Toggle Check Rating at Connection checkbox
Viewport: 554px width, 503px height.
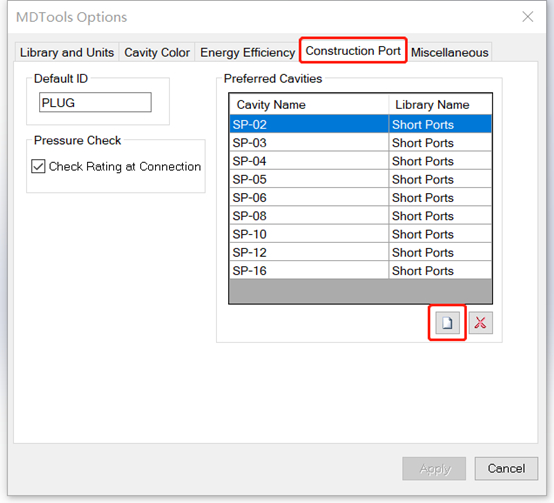tap(38, 166)
